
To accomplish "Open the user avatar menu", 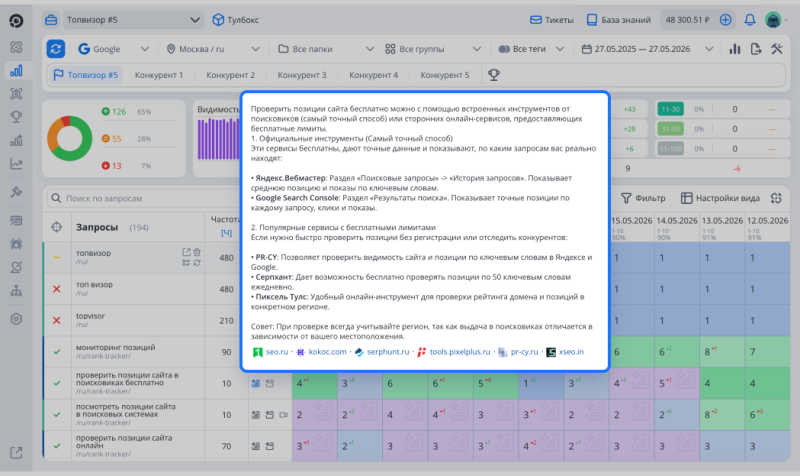I will pos(773,20).
